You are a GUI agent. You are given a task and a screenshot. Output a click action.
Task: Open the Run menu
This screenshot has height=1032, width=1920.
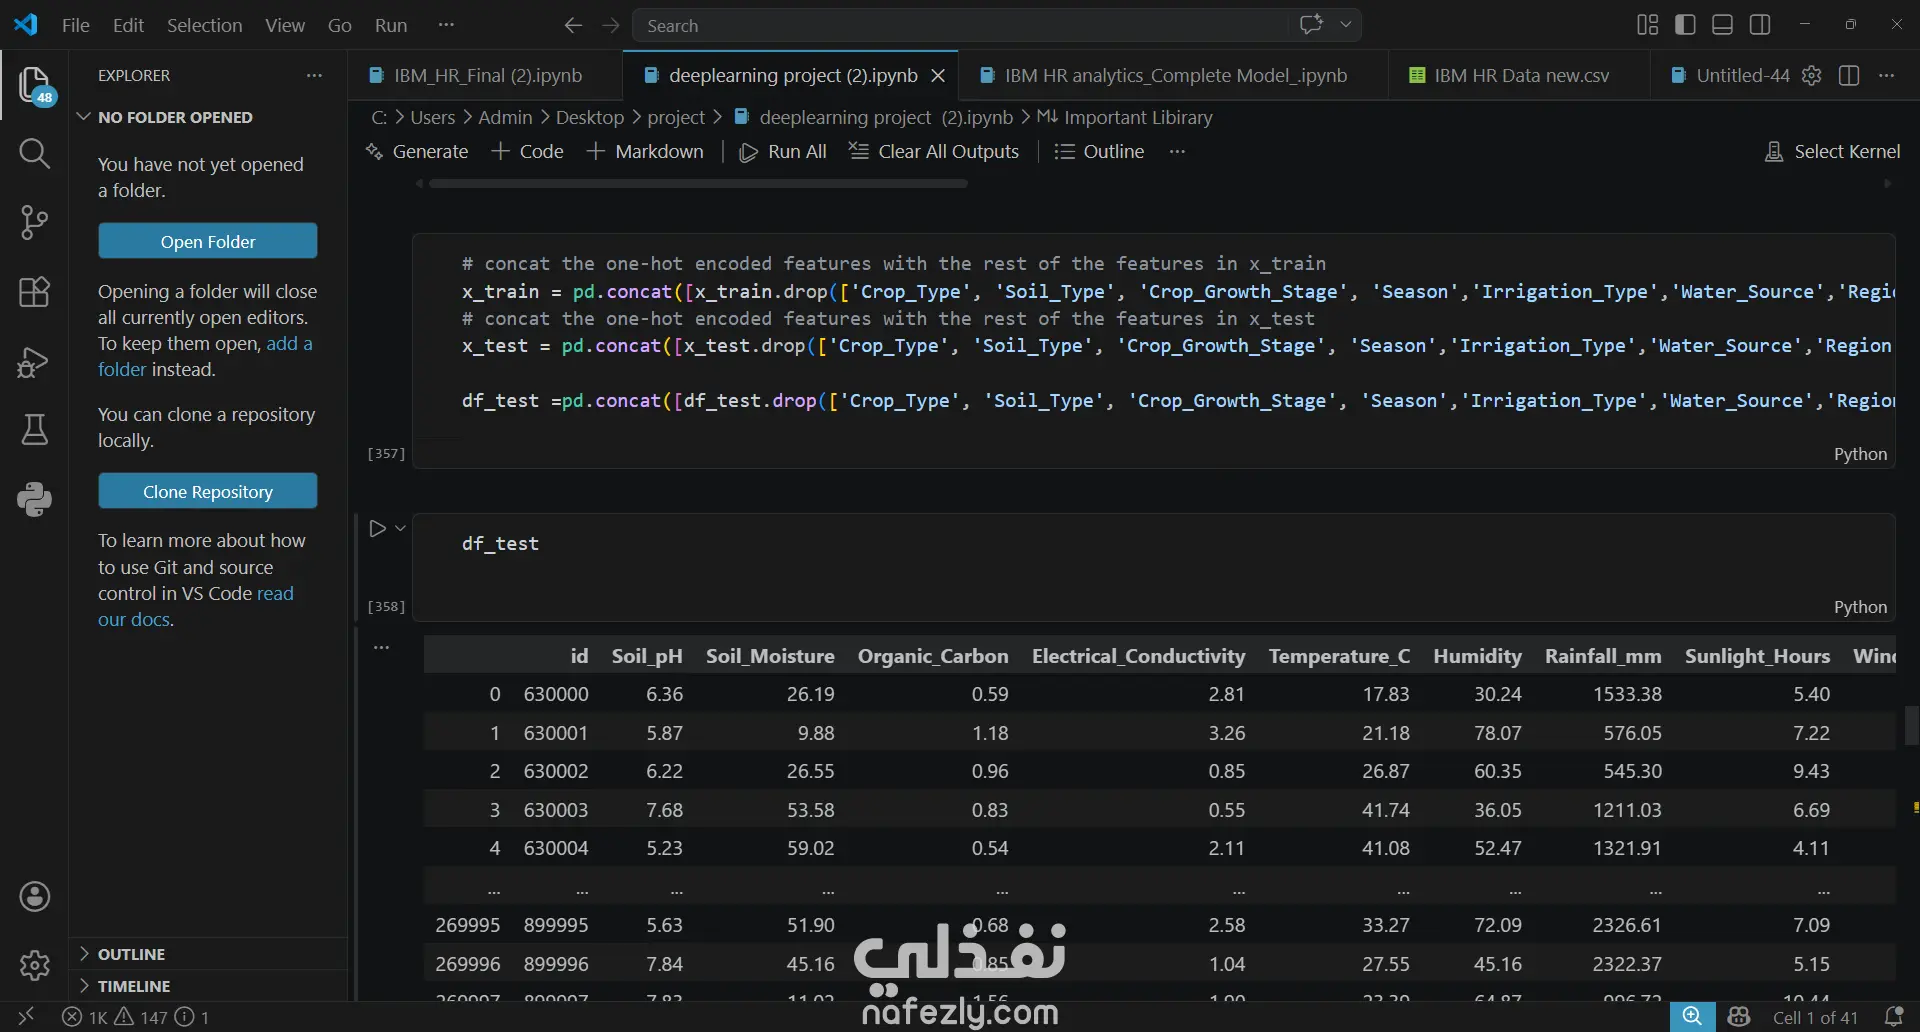[391, 25]
